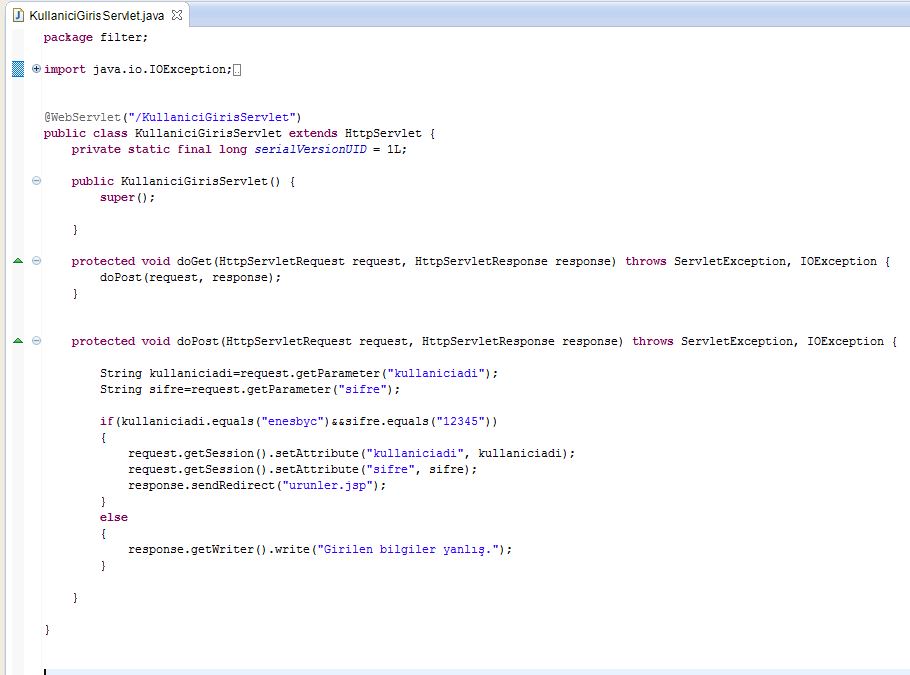This screenshot has width=910, height=675.
Task: Place cursor on the highlighted empty last line
Action: [400, 671]
